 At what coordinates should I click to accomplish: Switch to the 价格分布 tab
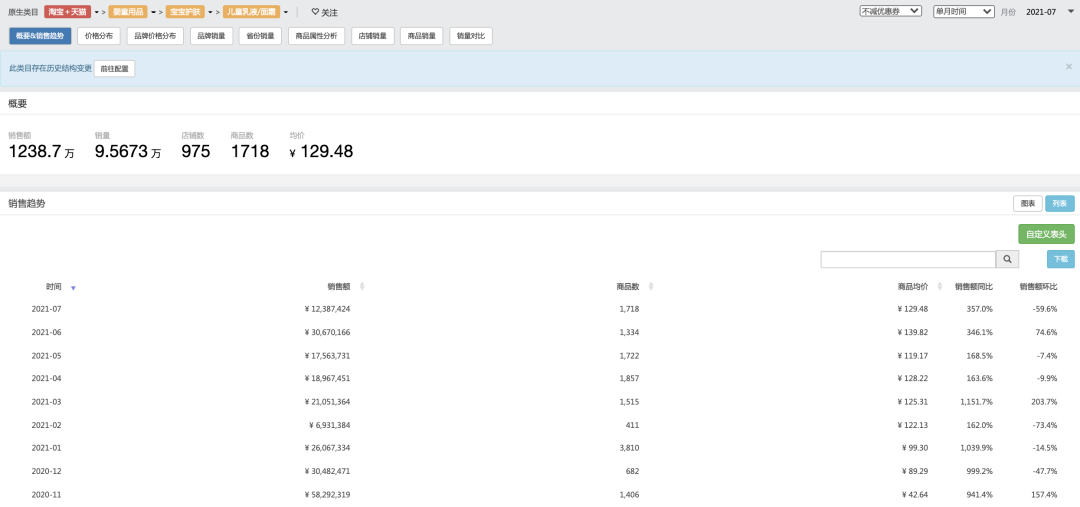[x=99, y=37]
